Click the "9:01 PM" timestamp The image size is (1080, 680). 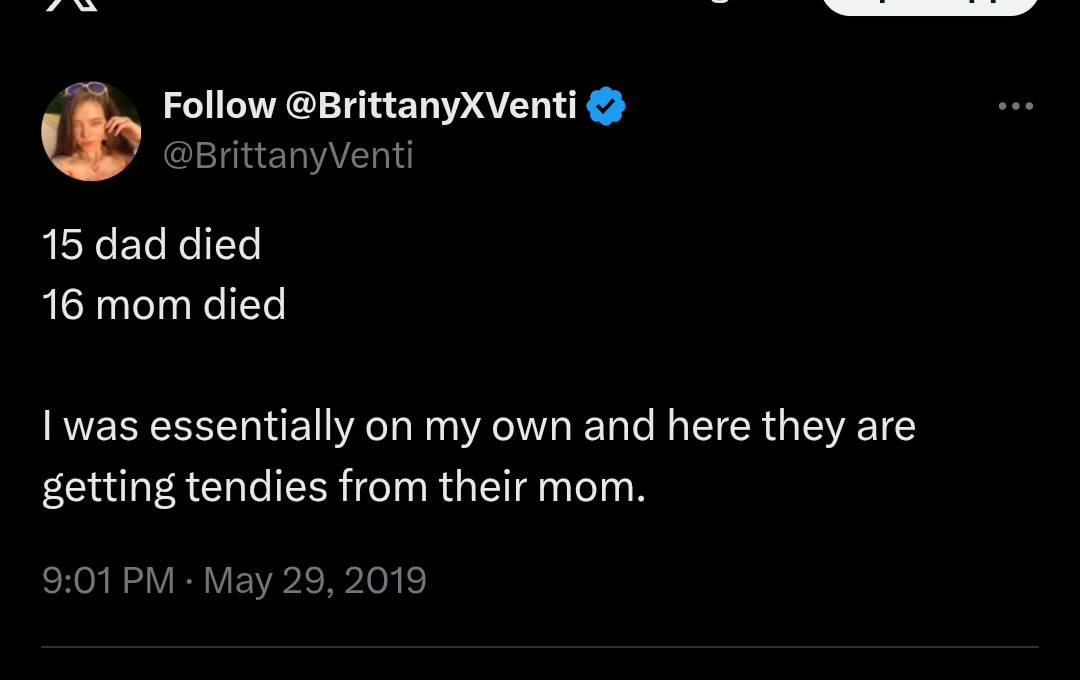click(x=108, y=580)
